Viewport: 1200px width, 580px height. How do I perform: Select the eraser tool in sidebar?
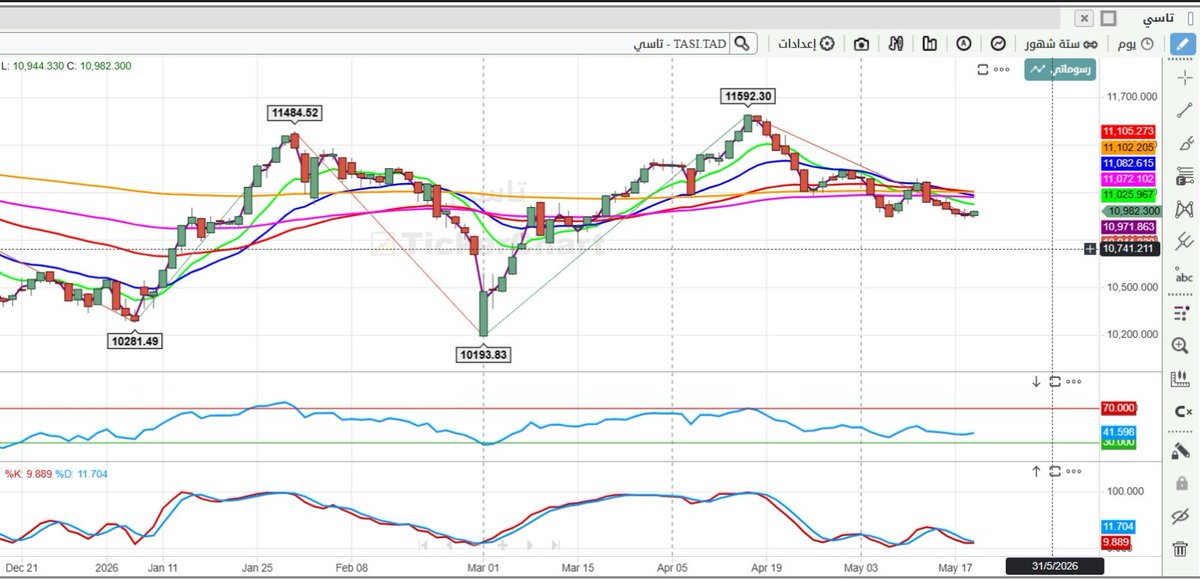[x=1180, y=449]
